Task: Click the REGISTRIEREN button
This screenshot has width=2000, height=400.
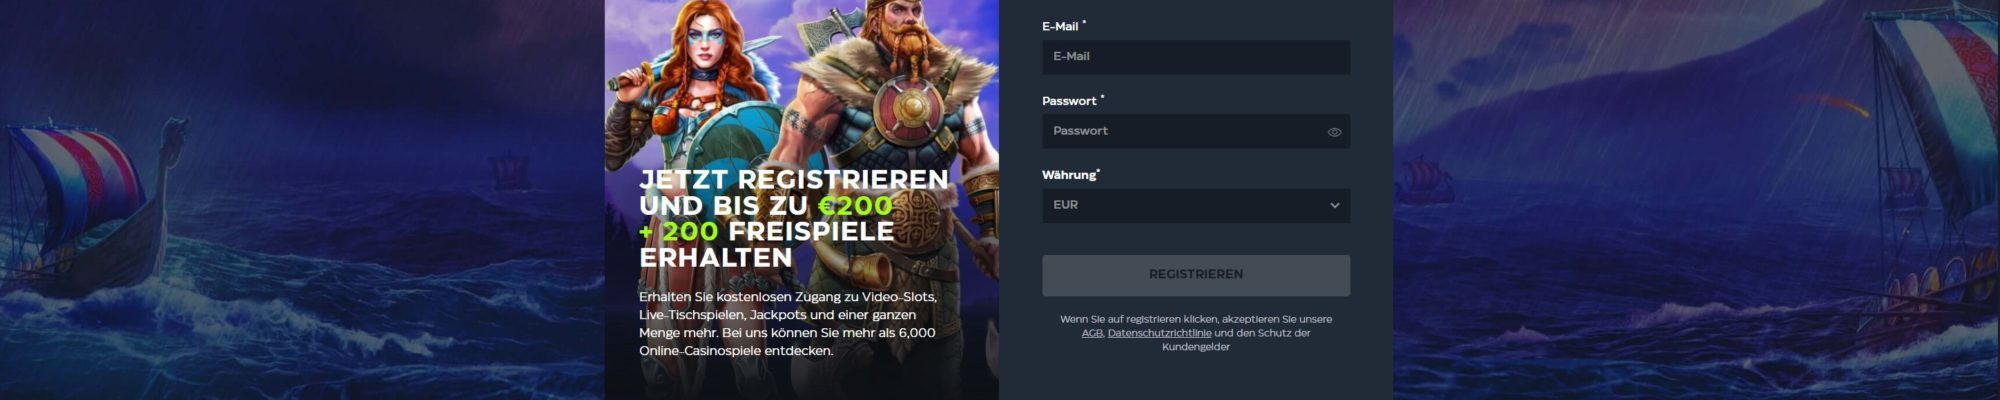Action: (1196, 275)
